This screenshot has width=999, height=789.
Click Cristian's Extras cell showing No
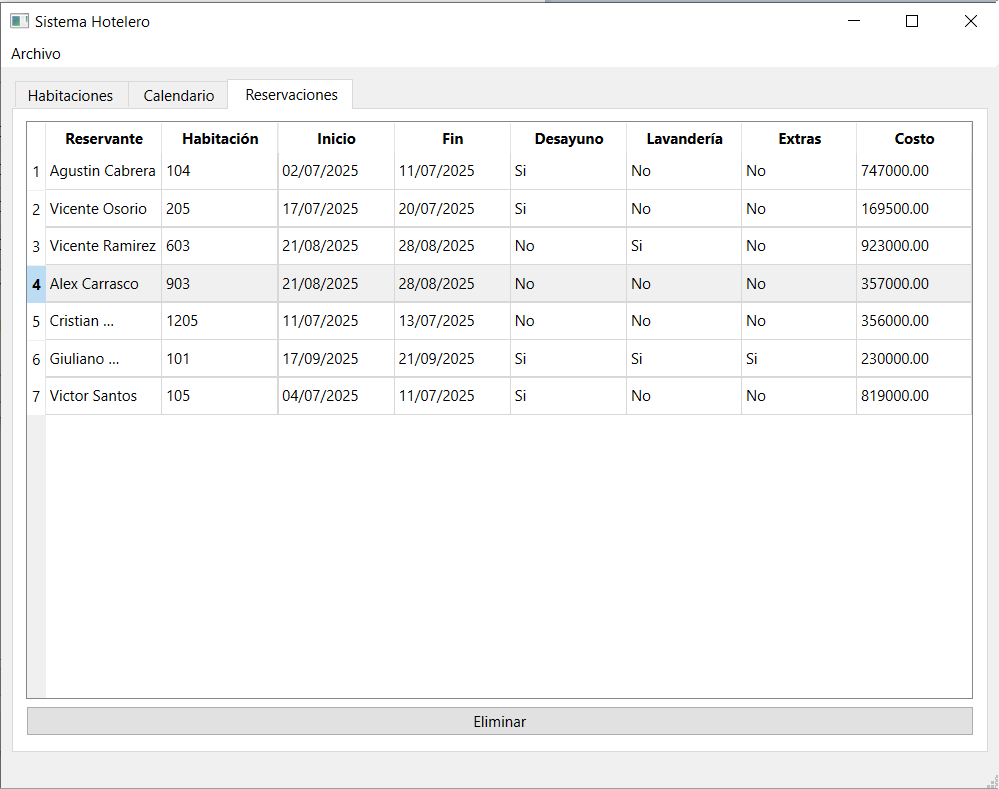[x=799, y=321]
